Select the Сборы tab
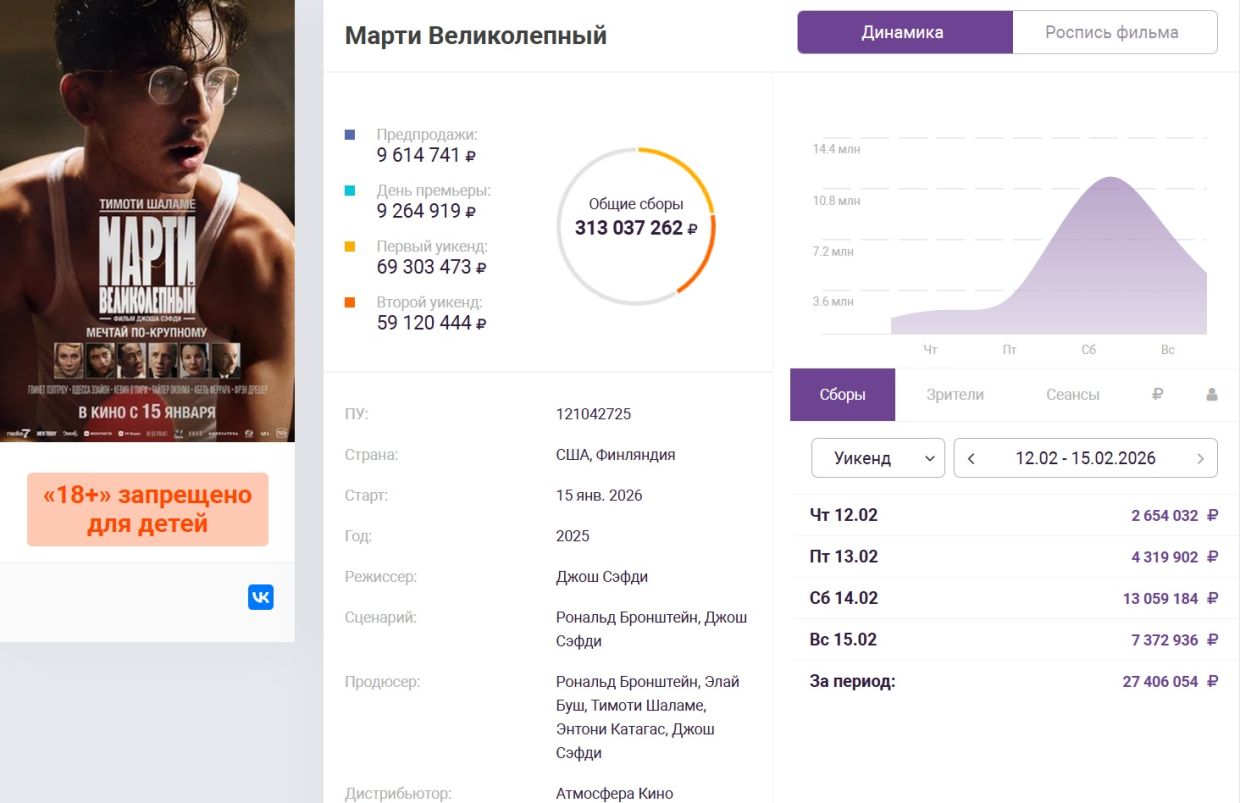This screenshot has height=803, width=1240. (x=842, y=395)
